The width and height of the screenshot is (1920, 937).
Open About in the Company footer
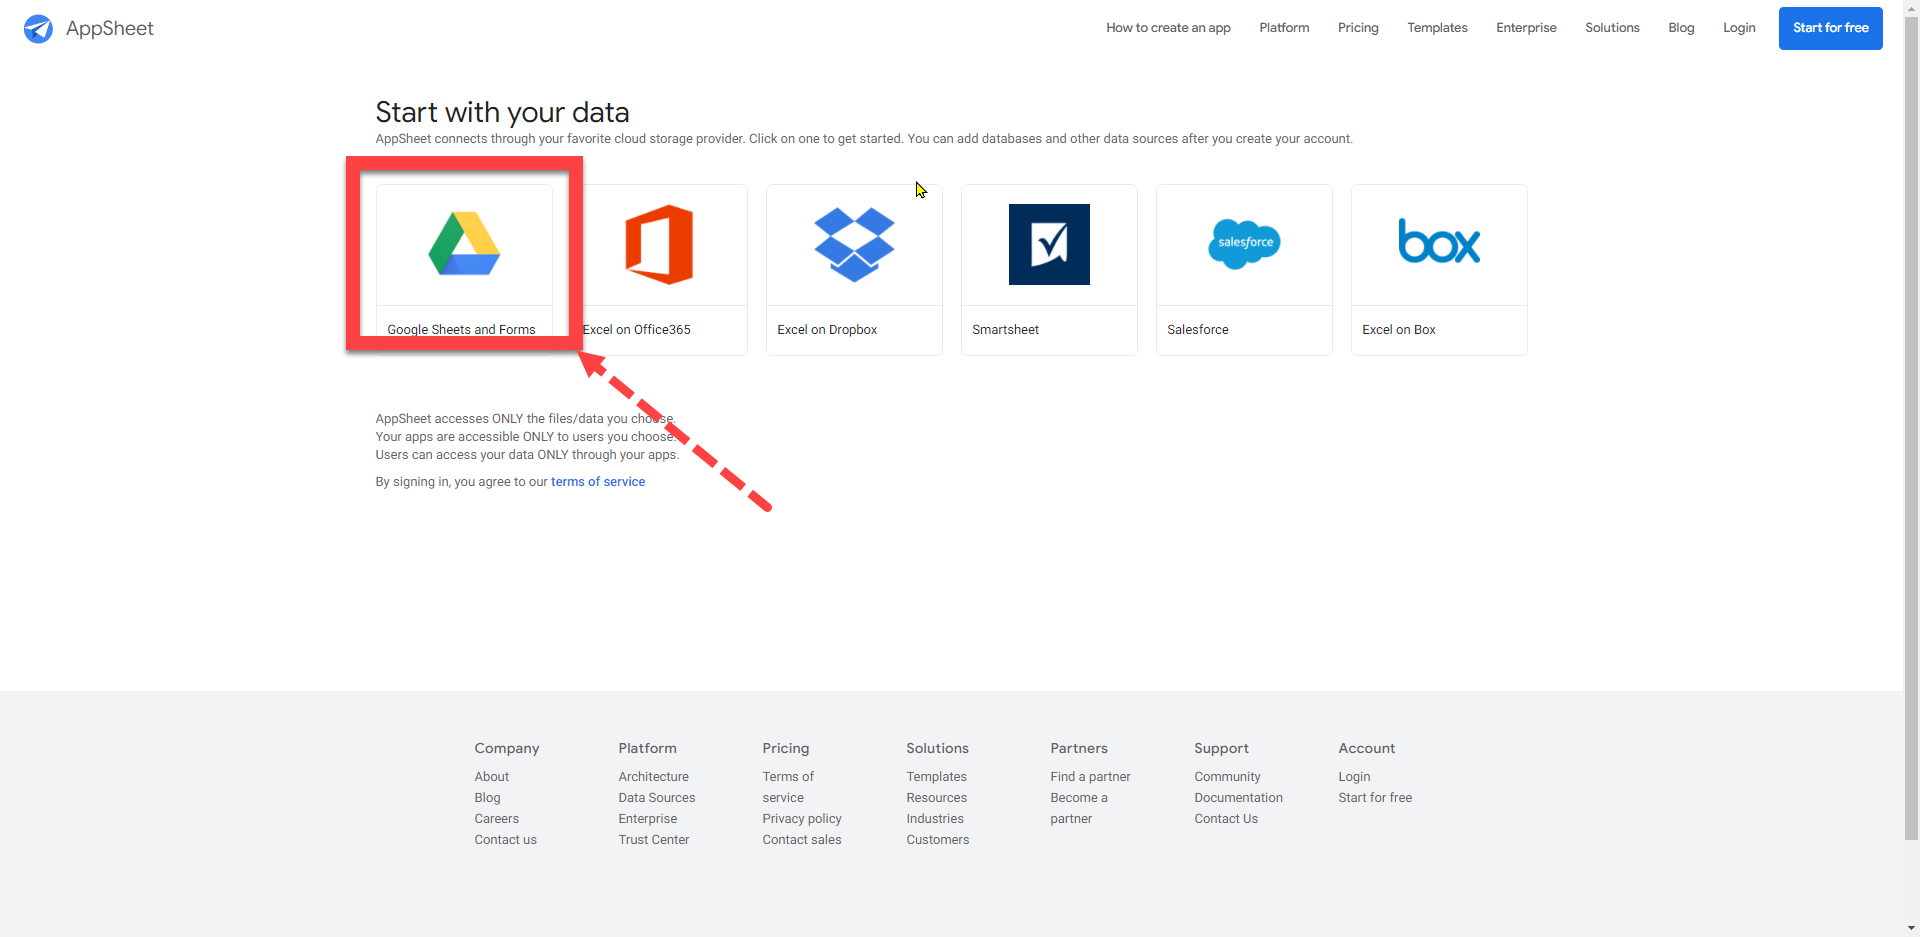[491, 777]
